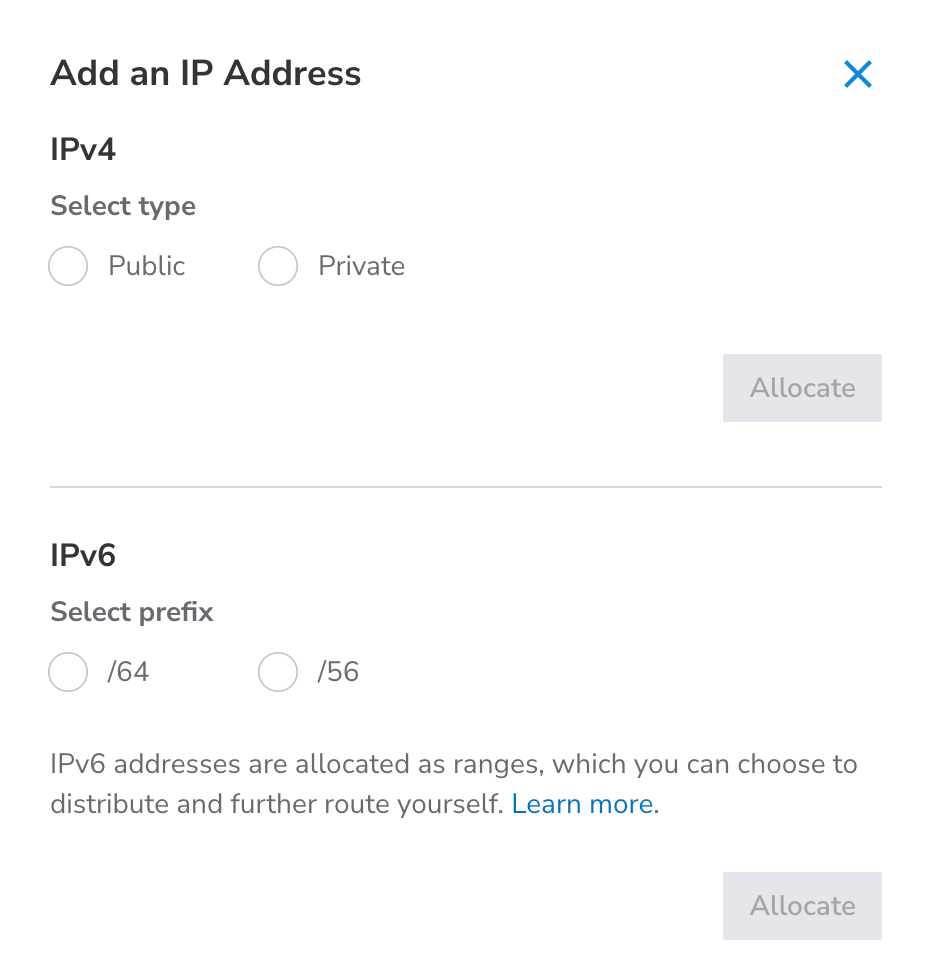Click the IPv4 section heading

83,150
